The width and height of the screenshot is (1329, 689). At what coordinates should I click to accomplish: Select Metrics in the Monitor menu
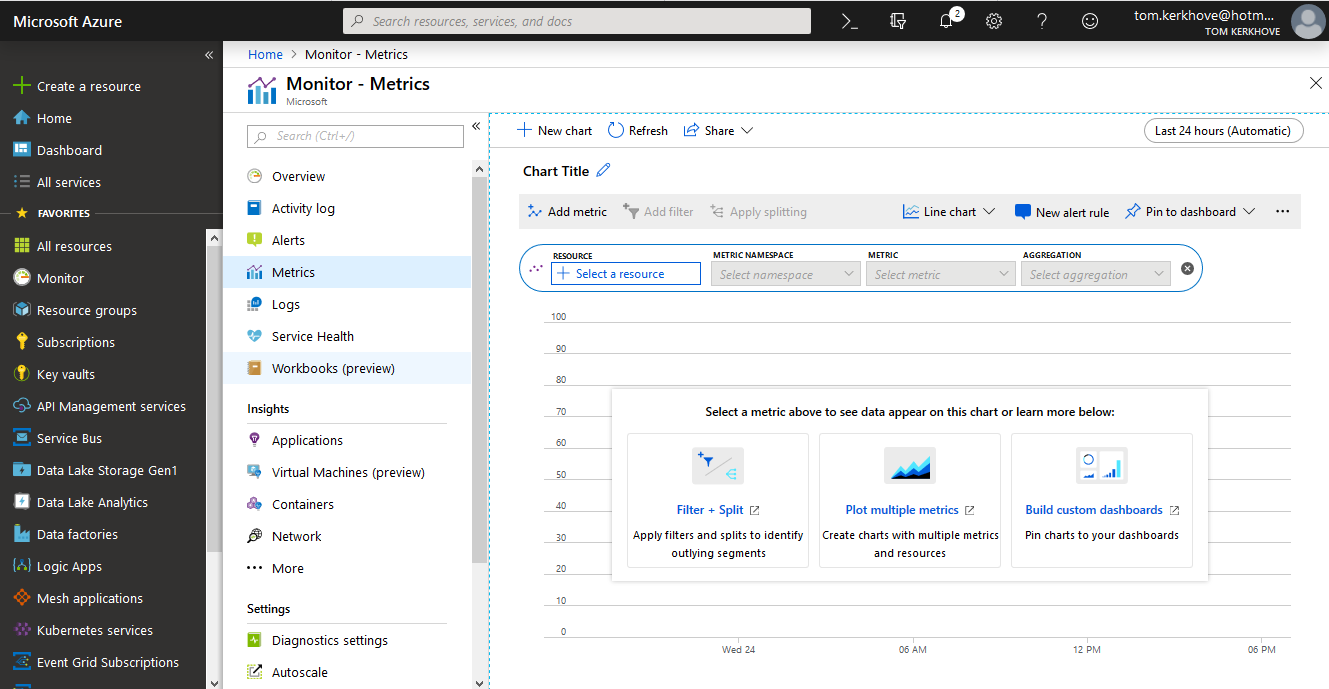347,272
